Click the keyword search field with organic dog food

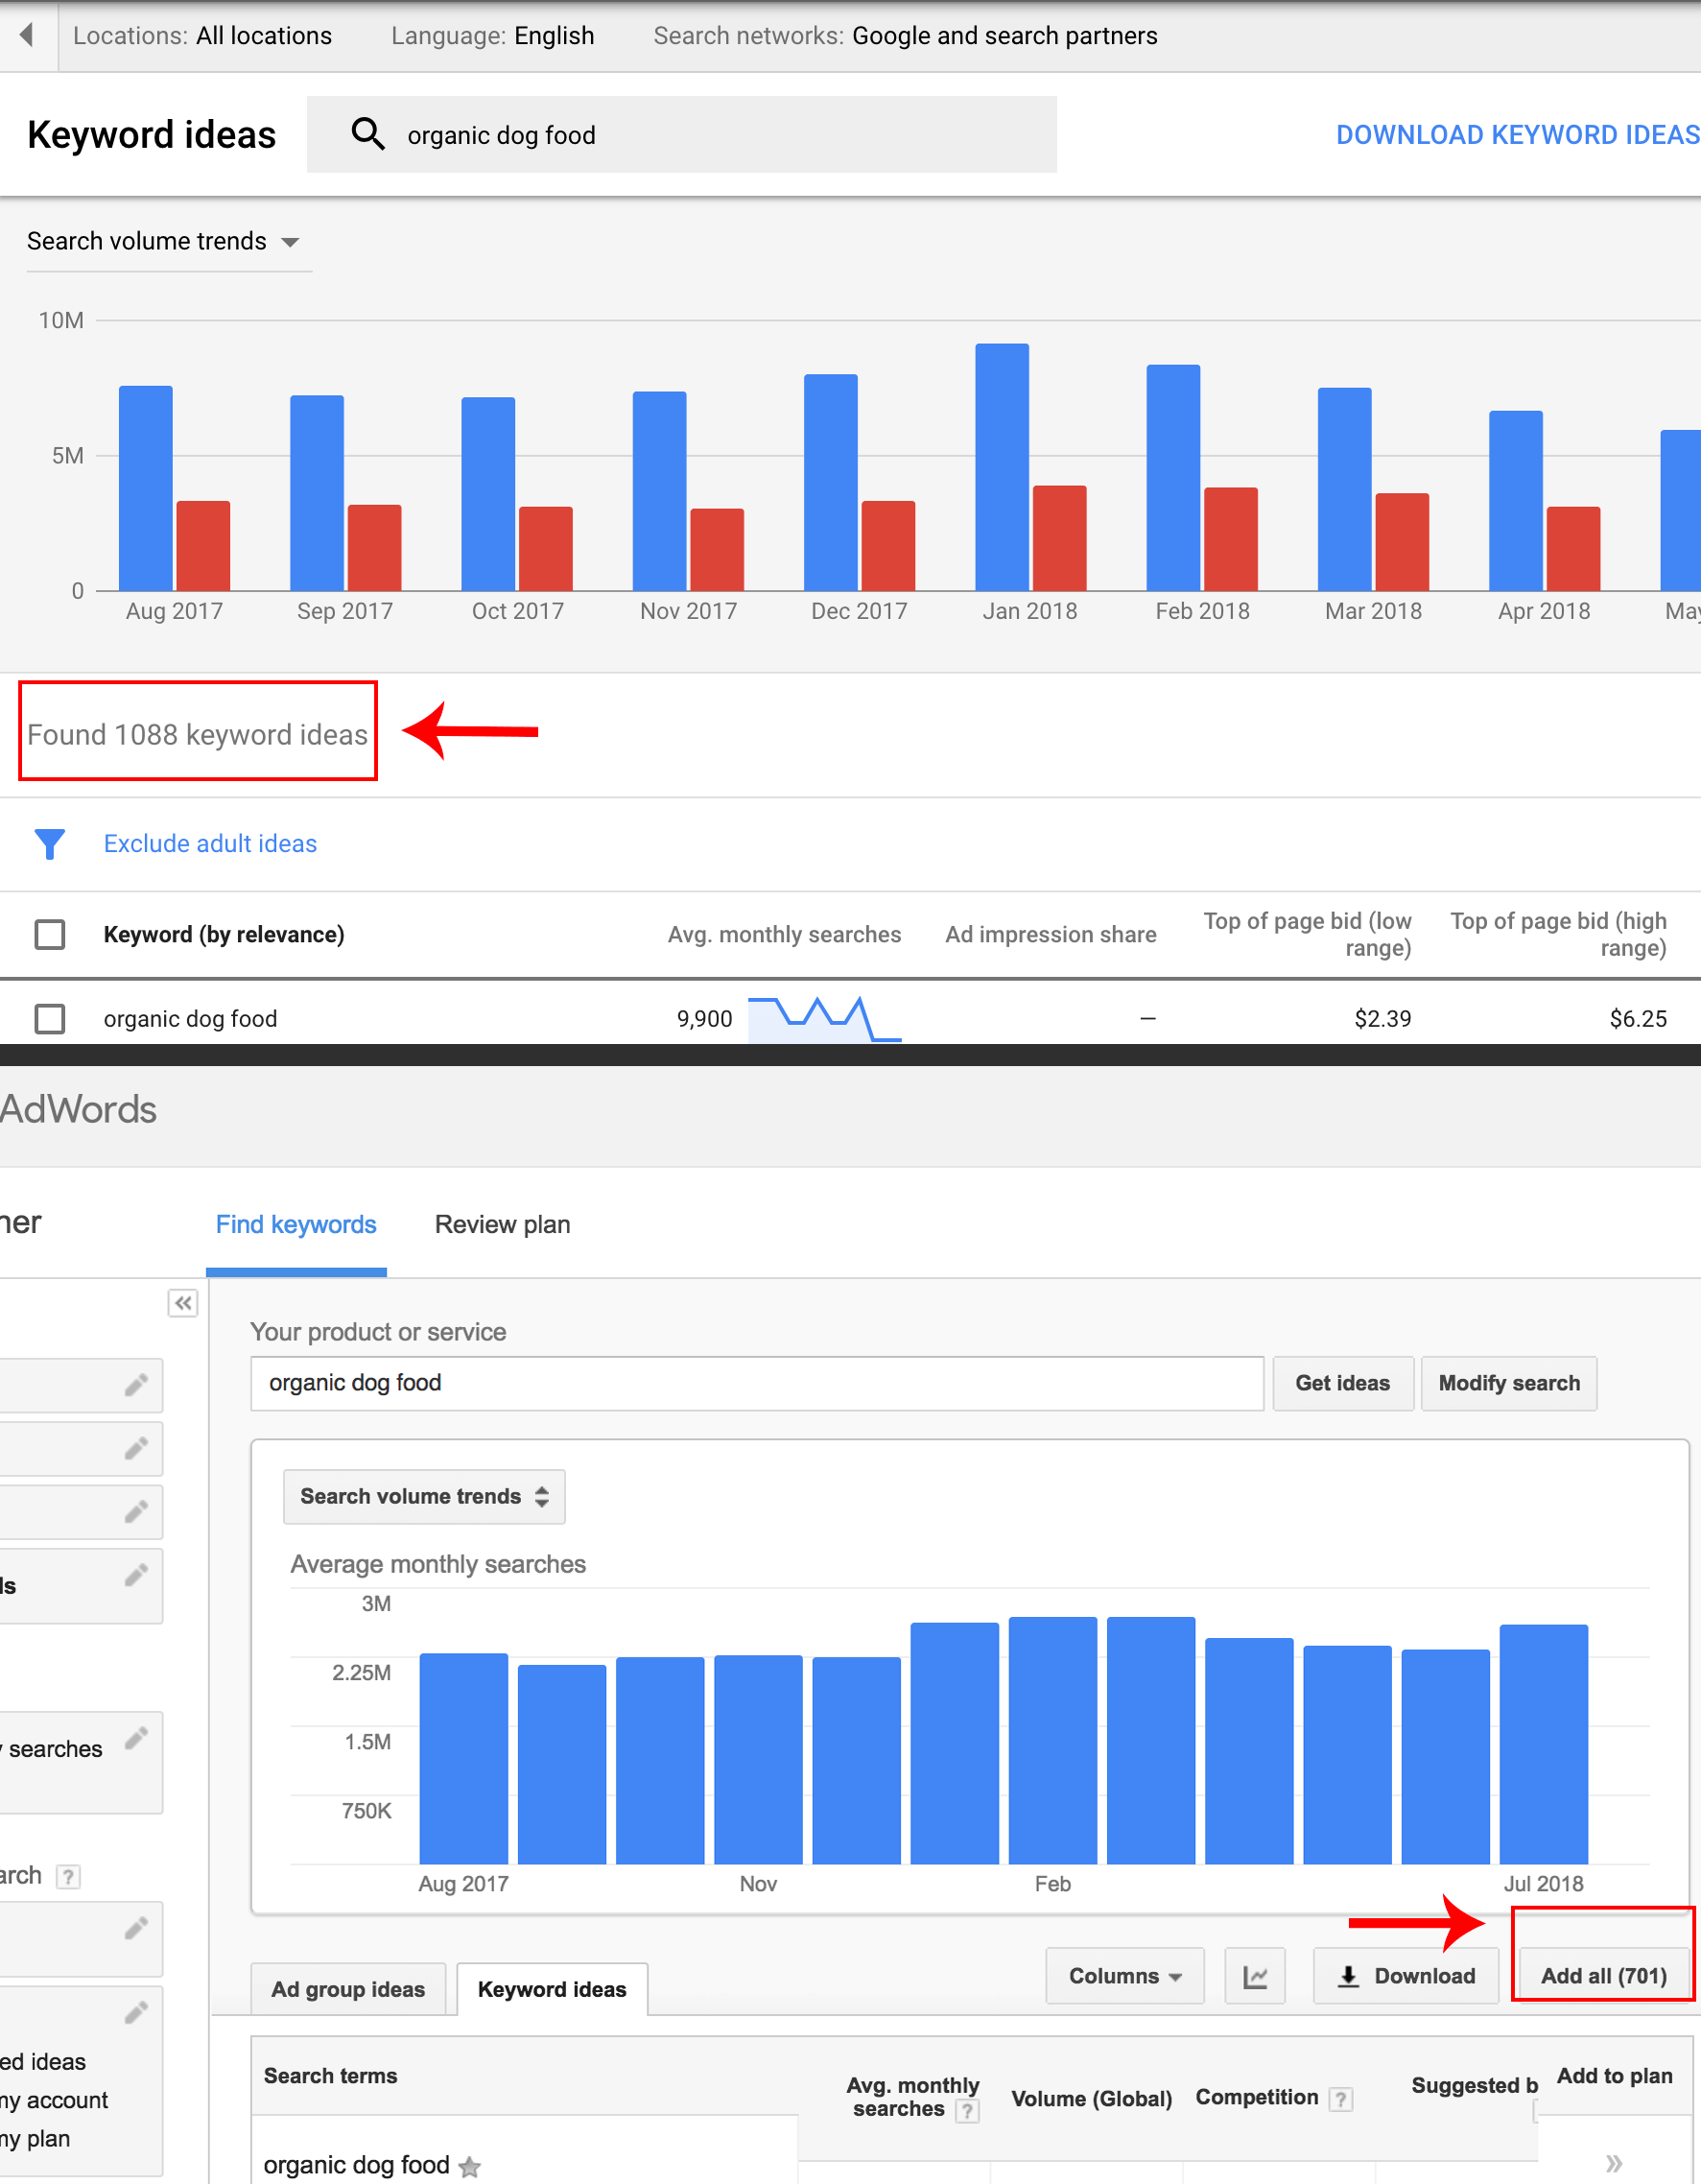click(682, 134)
